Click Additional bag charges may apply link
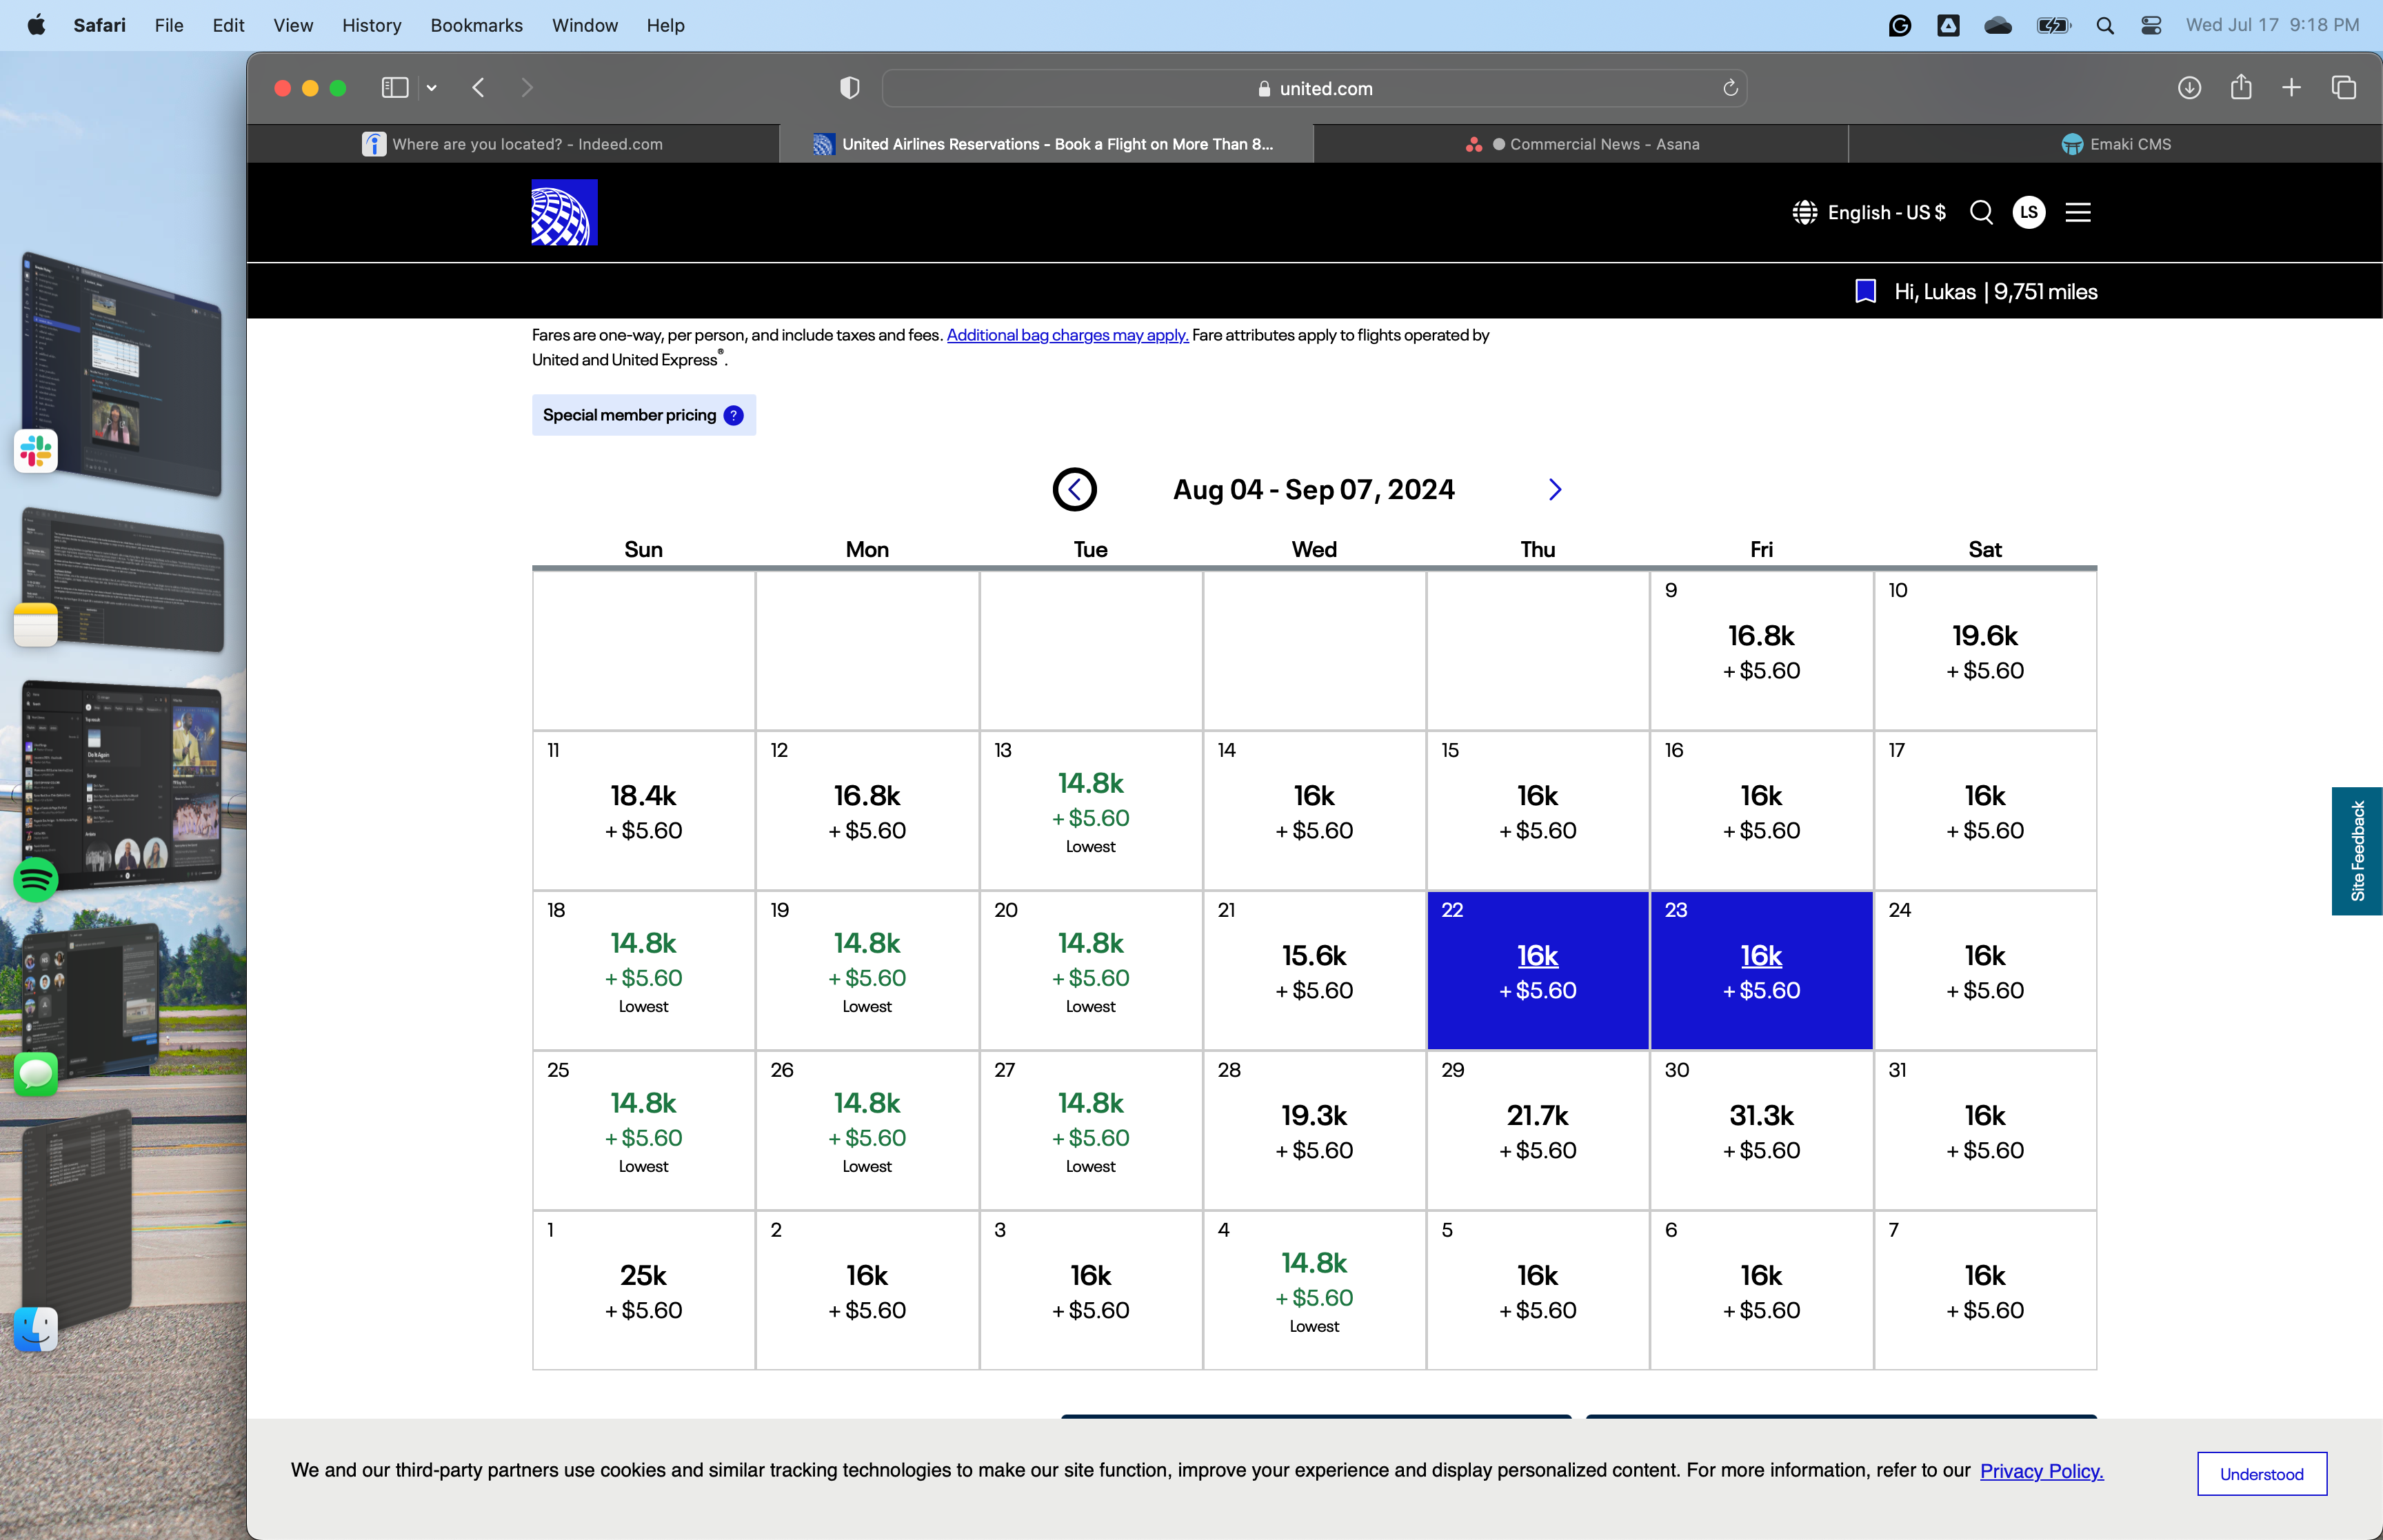The image size is (2383, 1540). [x=1067, y=335]
